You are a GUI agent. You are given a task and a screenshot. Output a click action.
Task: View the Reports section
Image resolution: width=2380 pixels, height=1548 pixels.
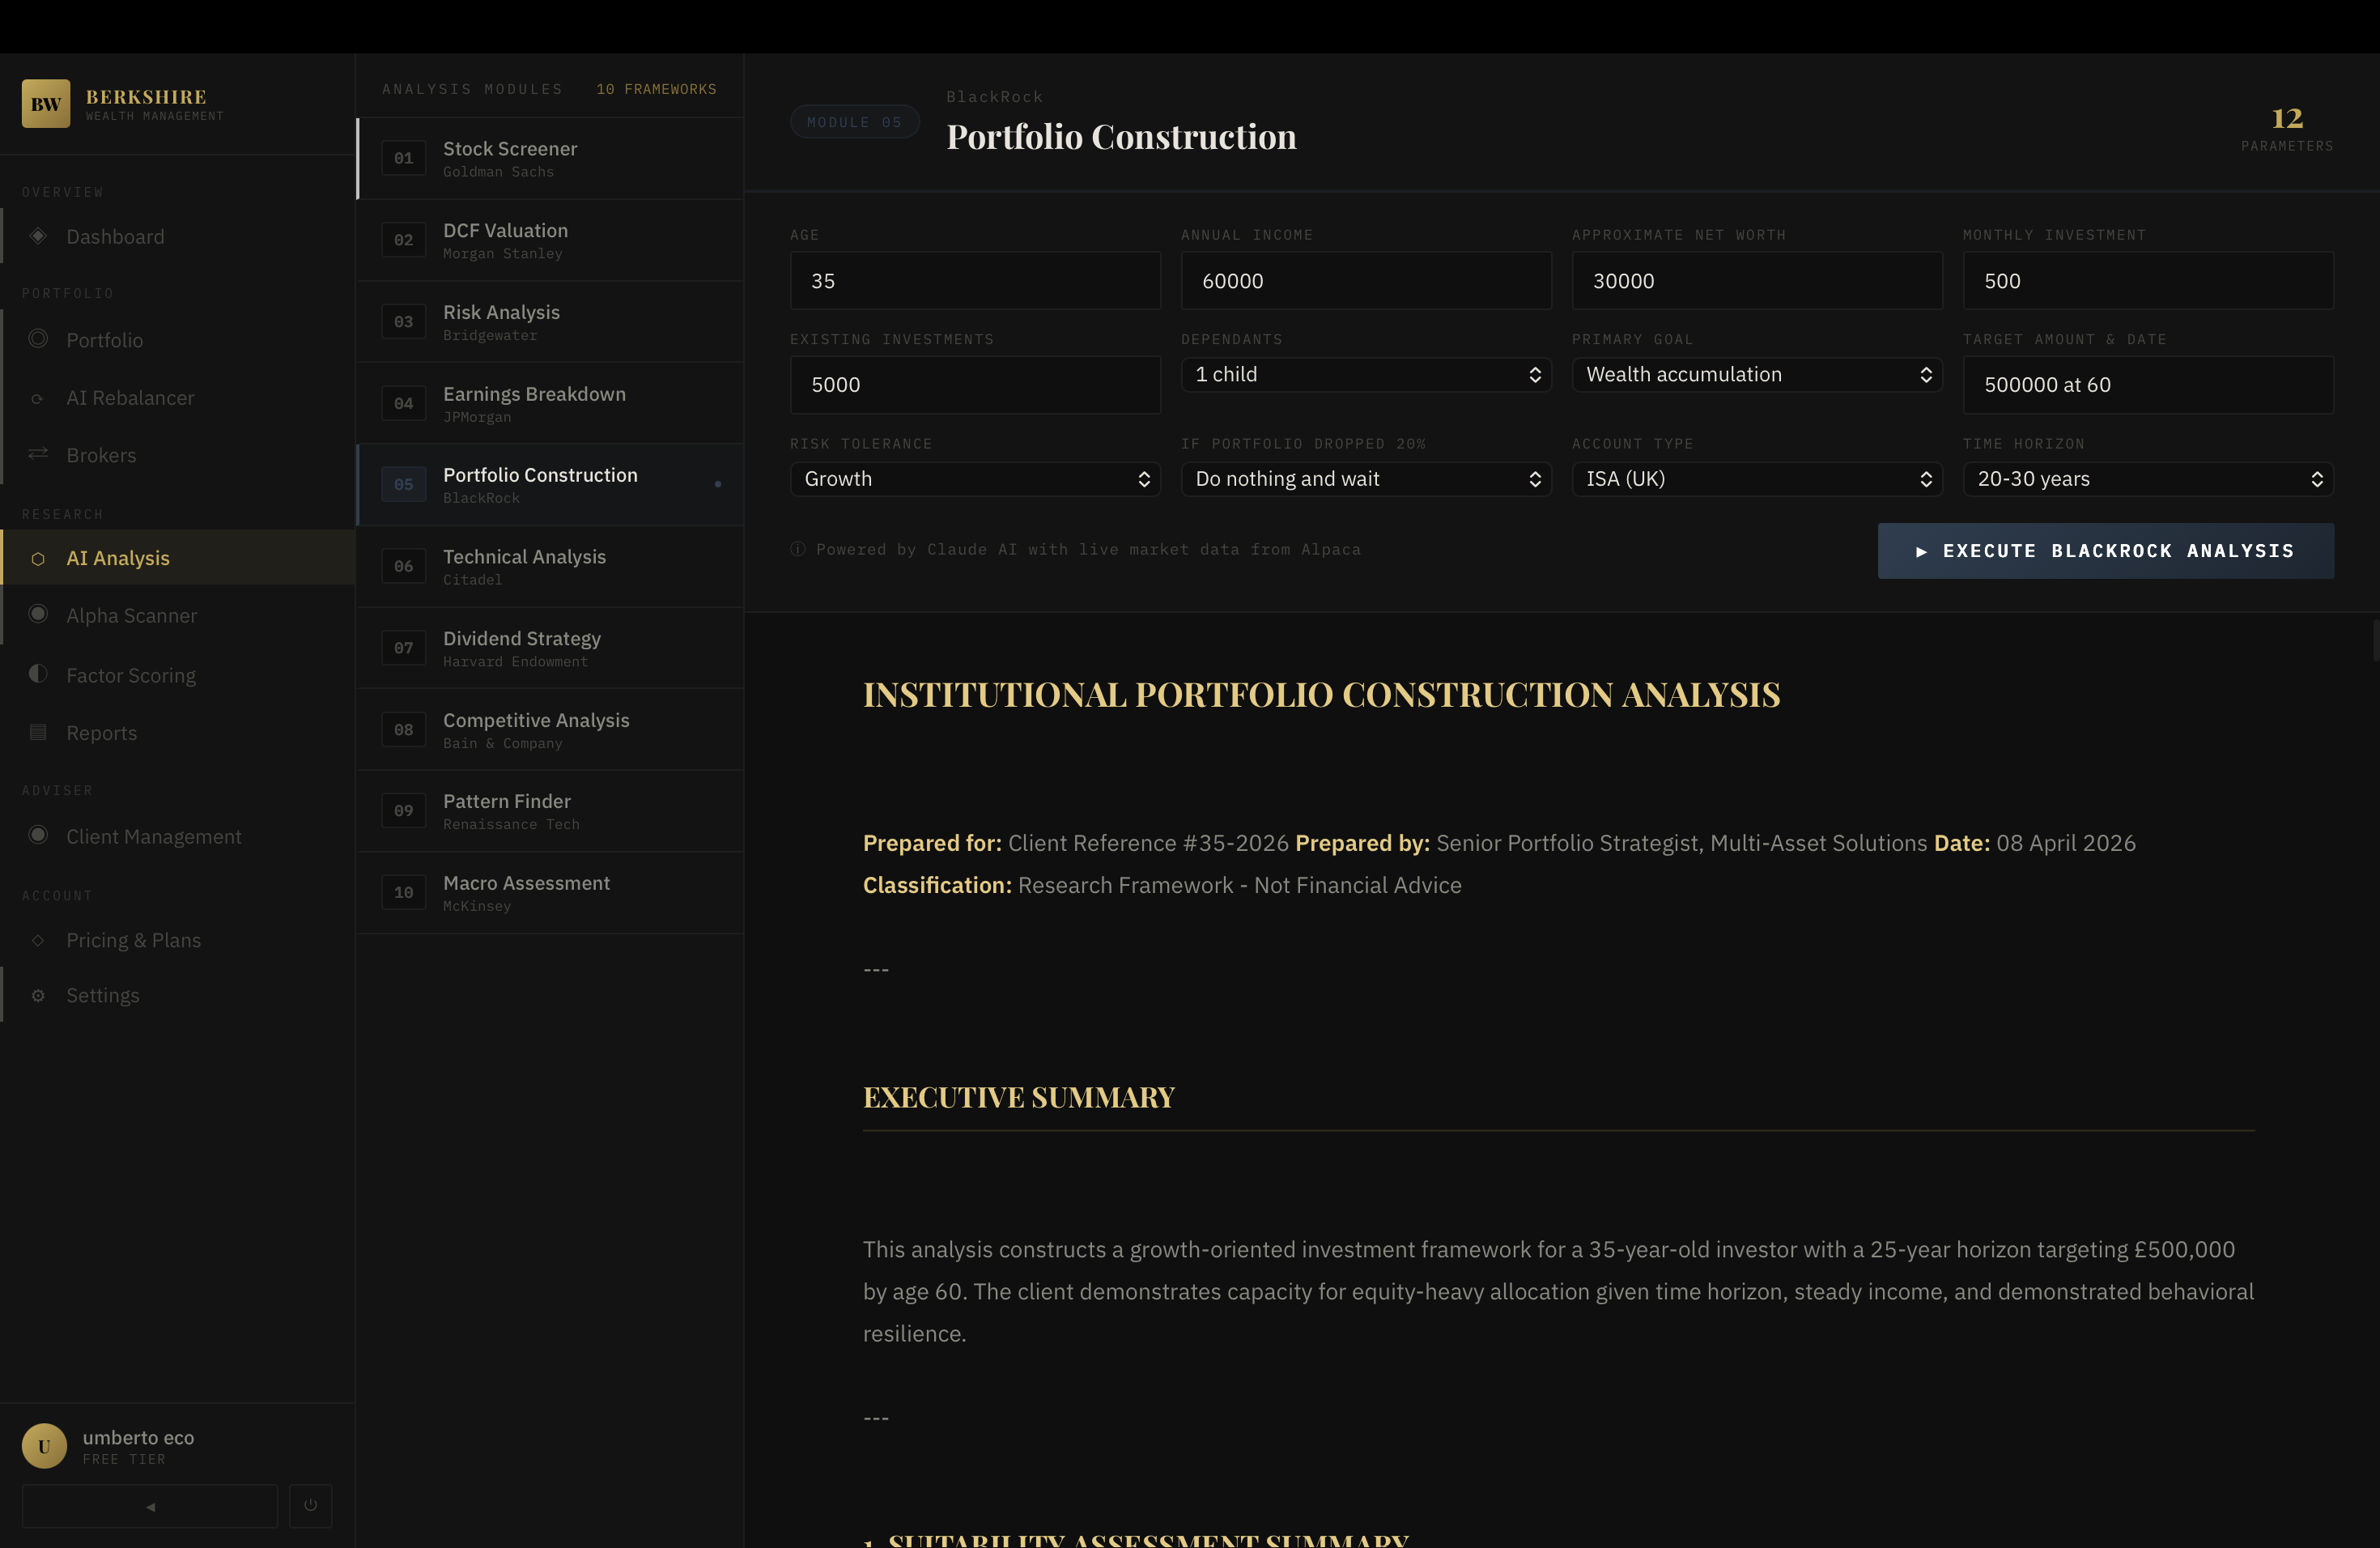pyautogui.click(x=102, y=732)
